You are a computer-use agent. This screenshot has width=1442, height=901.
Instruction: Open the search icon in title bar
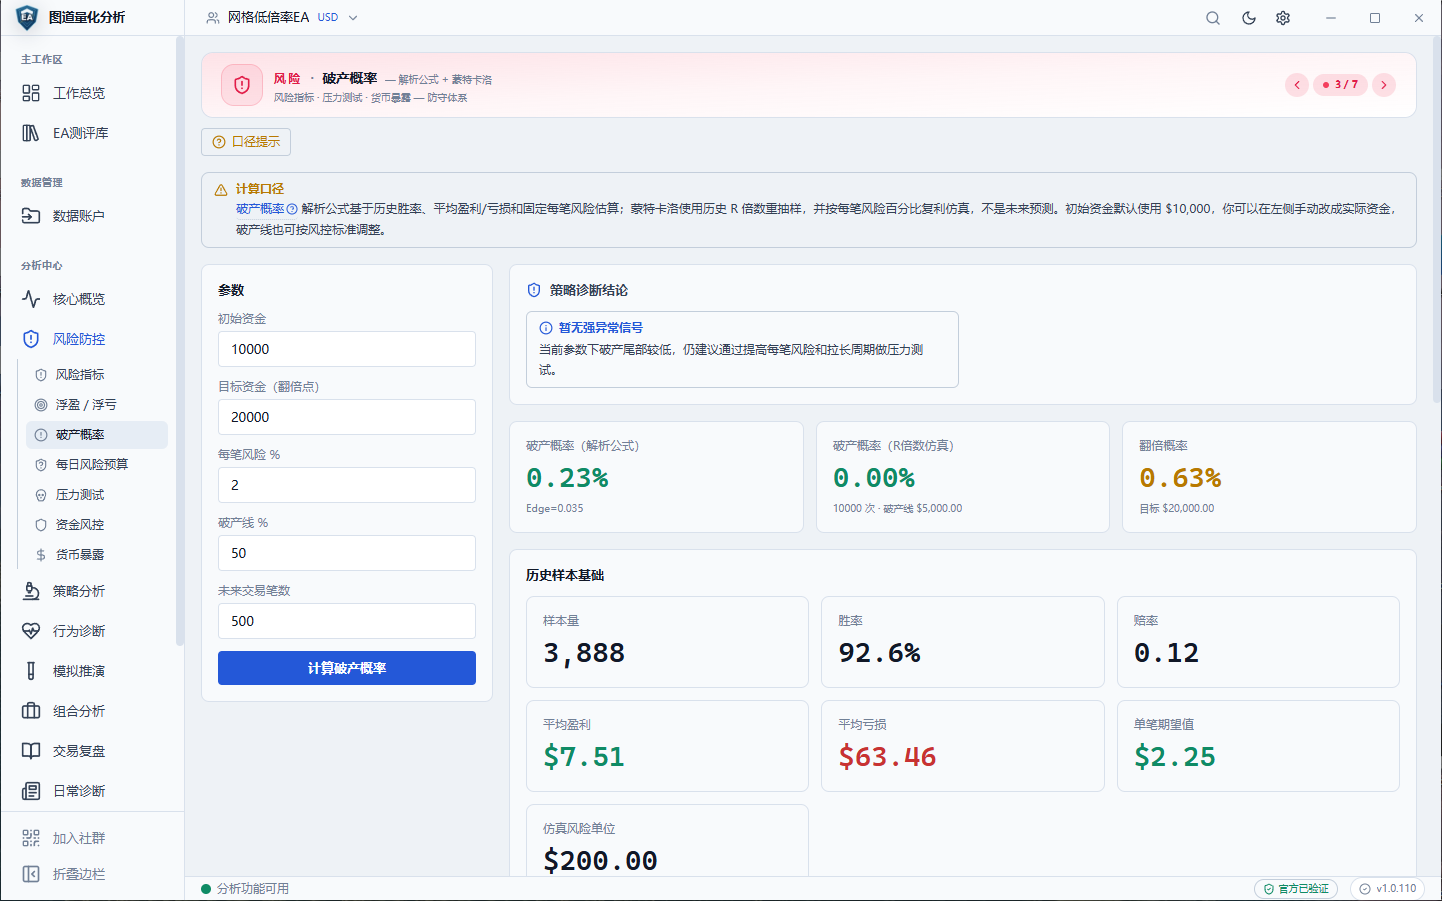click(x=1213, y=18)
